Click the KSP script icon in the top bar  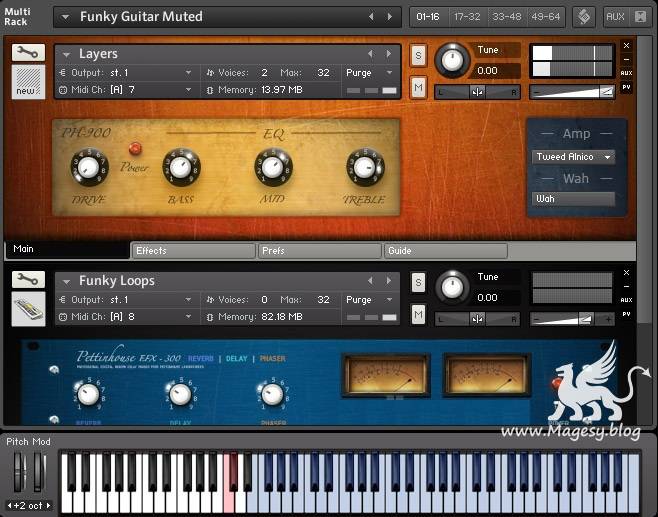[x=584, y=17]
